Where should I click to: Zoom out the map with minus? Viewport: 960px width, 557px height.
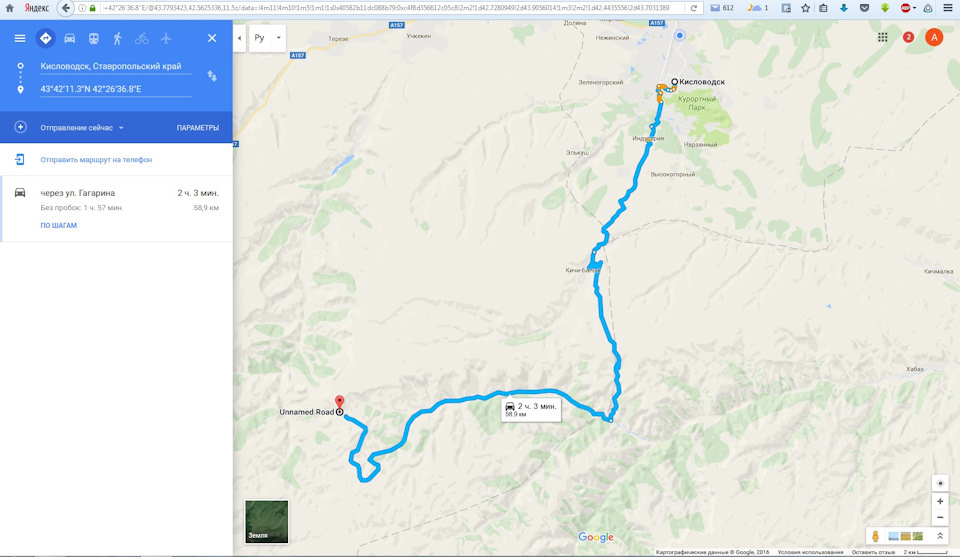(940, 518)
